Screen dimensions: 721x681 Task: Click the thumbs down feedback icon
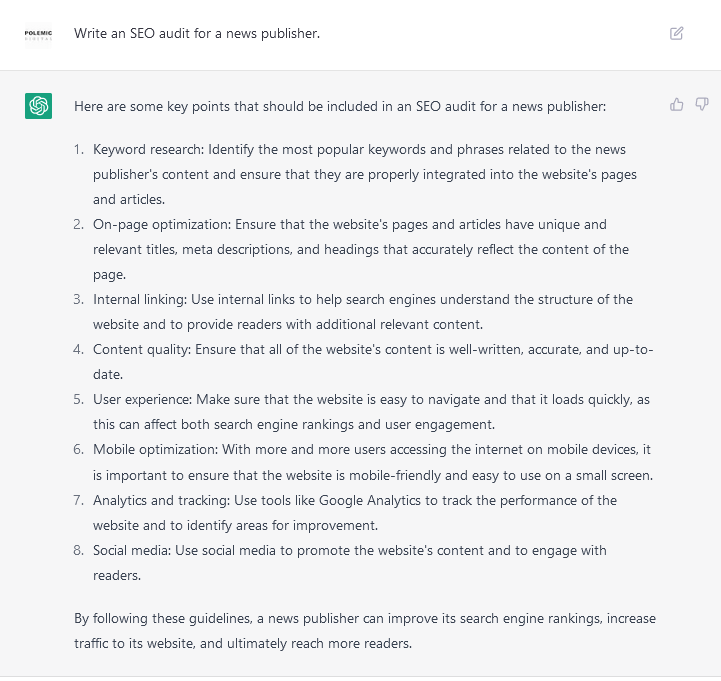point(702,104)
